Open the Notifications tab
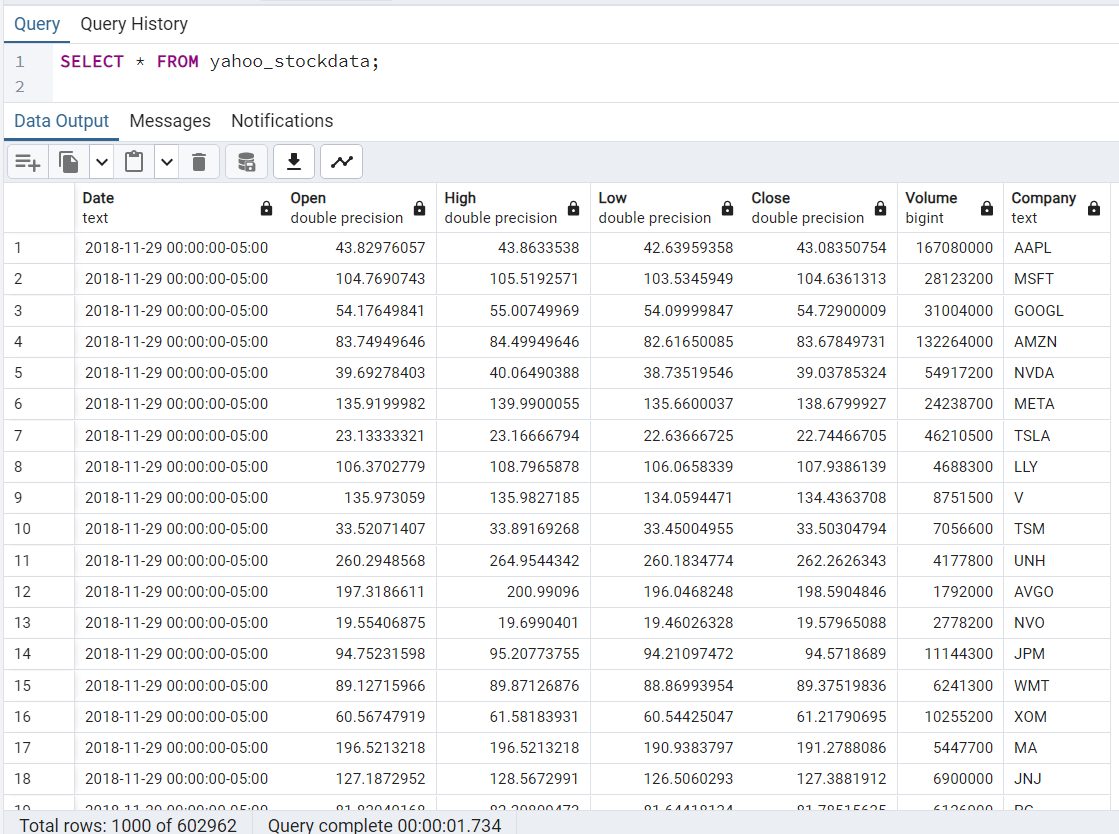Image resolution: width=1119 pixels, height=834 pixels. (x=282, y=120)
